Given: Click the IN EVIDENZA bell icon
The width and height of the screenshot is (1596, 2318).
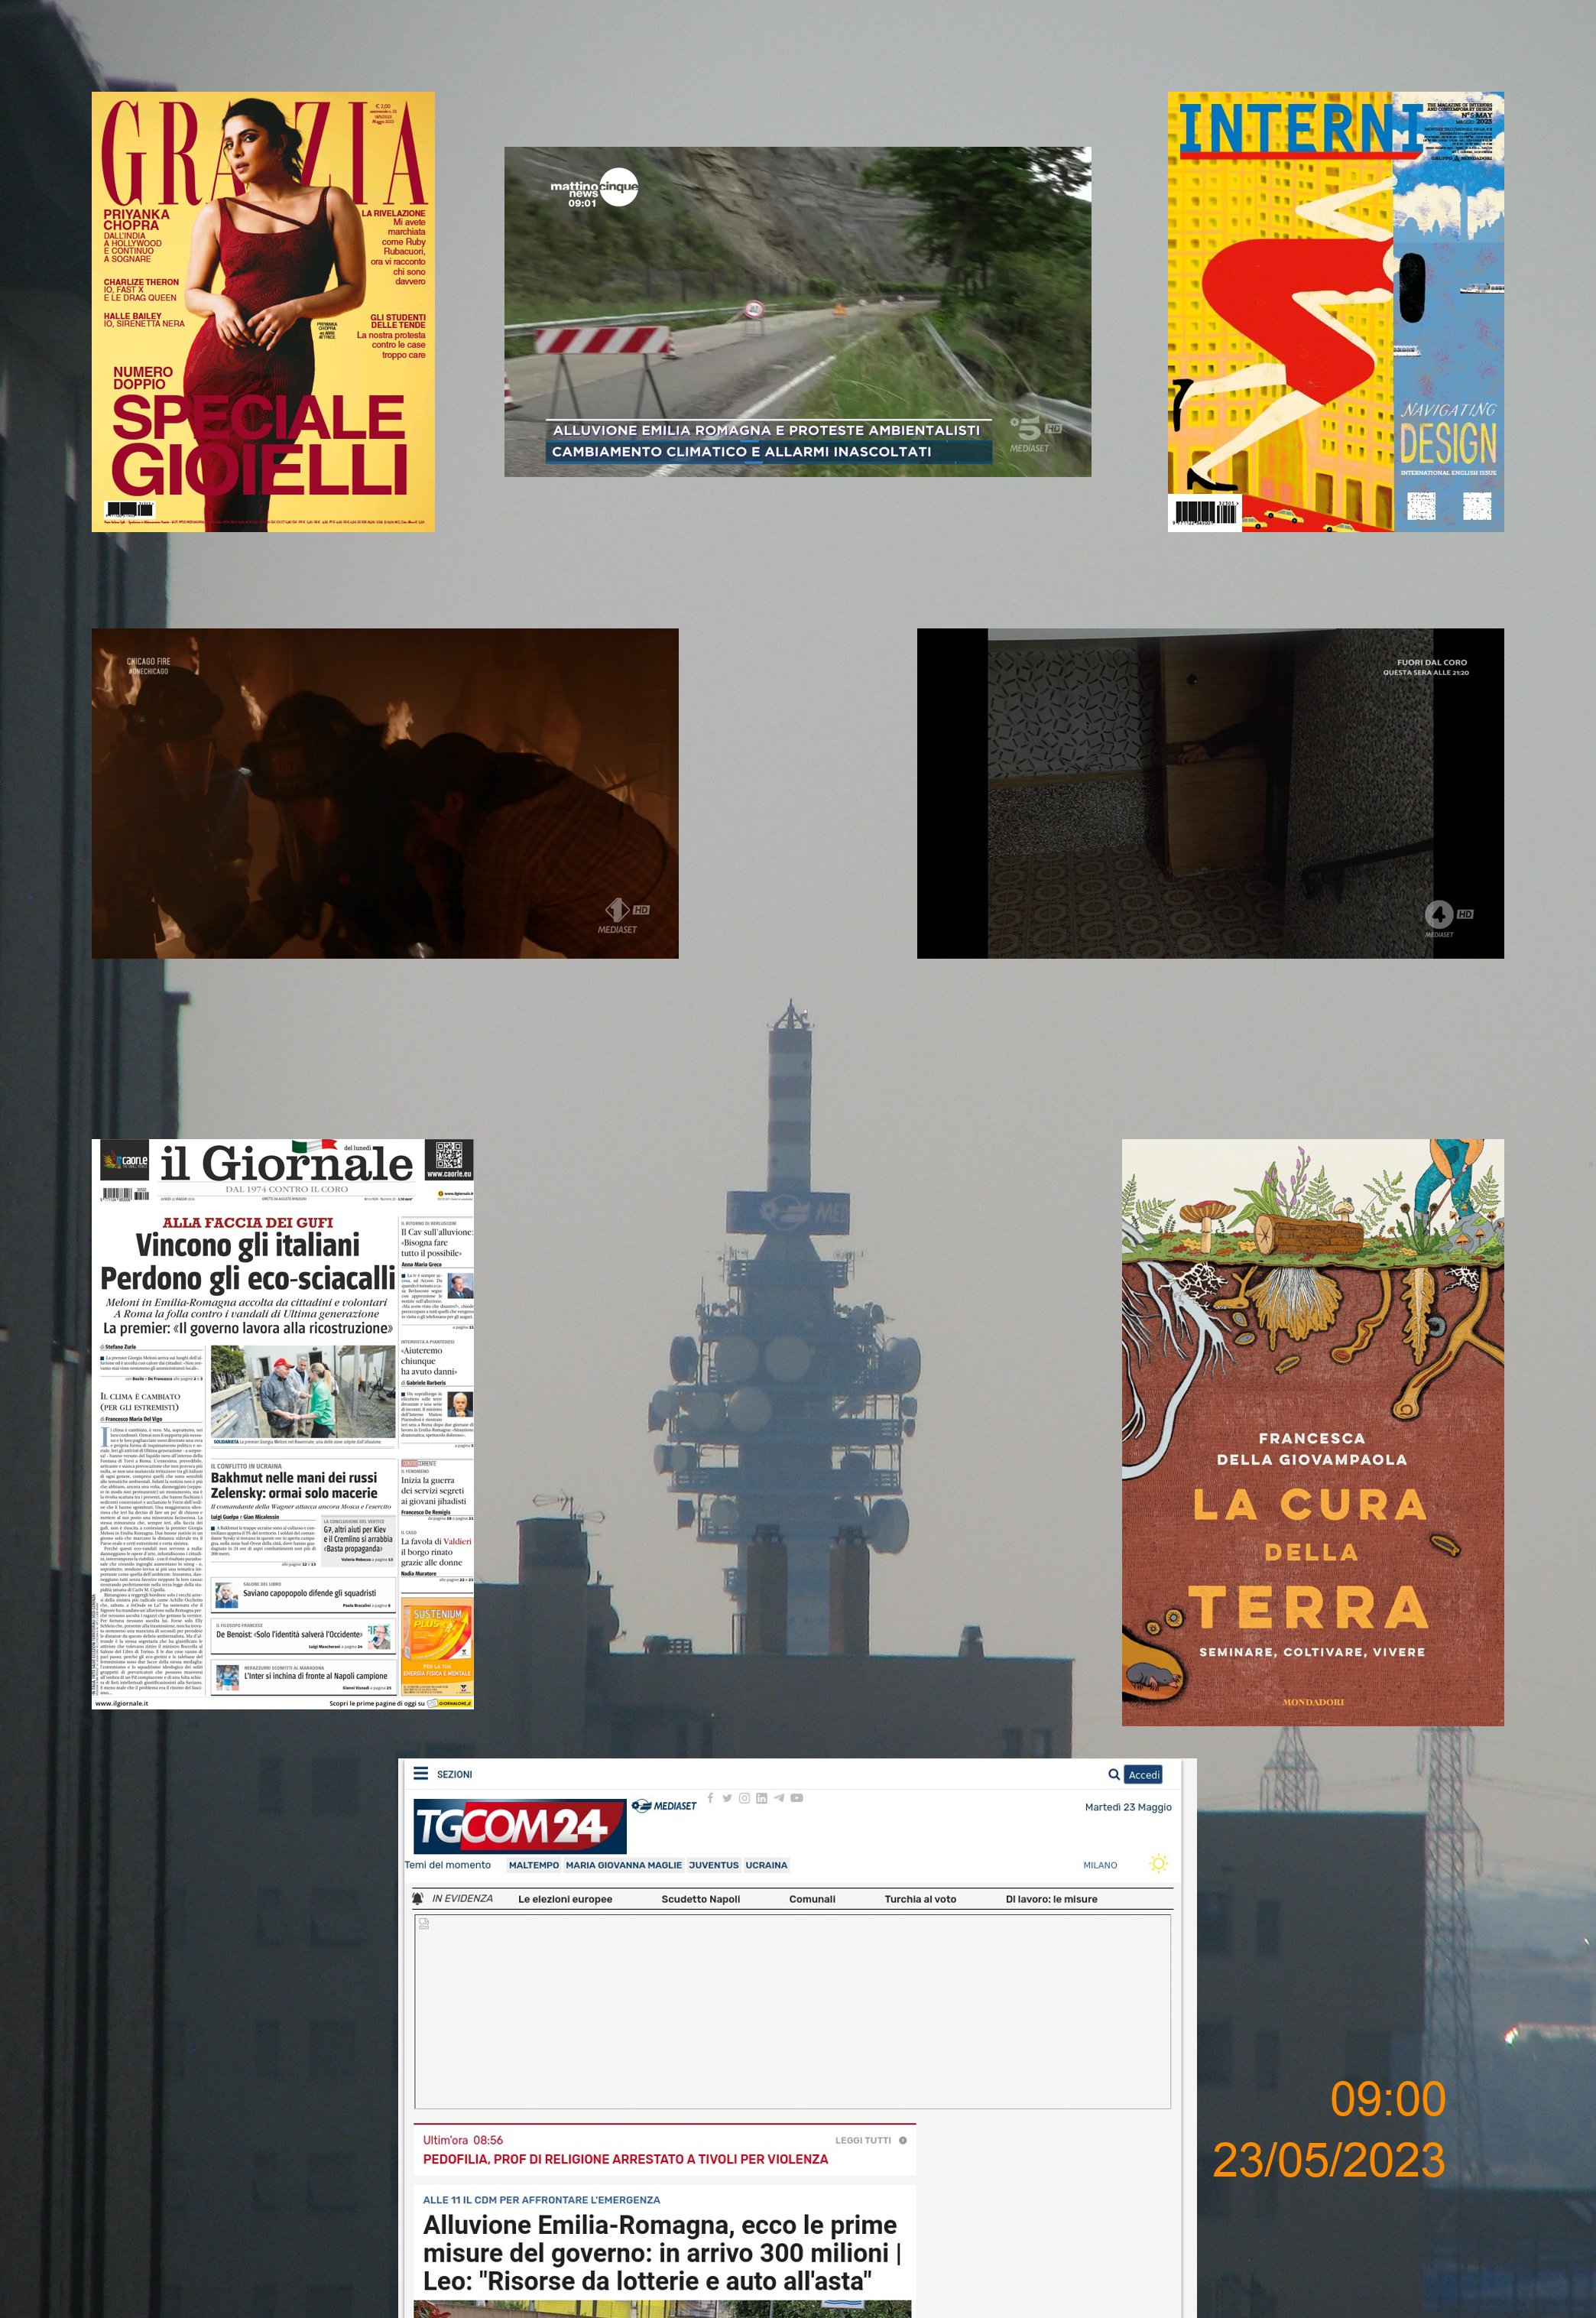Looking at the screenshot, I should coord(418,1898).
